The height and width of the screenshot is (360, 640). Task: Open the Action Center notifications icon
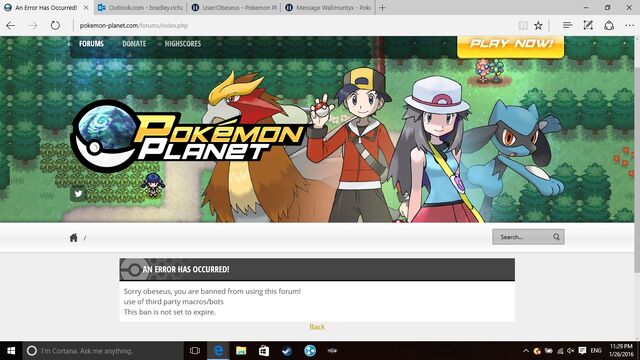(582, 351)
